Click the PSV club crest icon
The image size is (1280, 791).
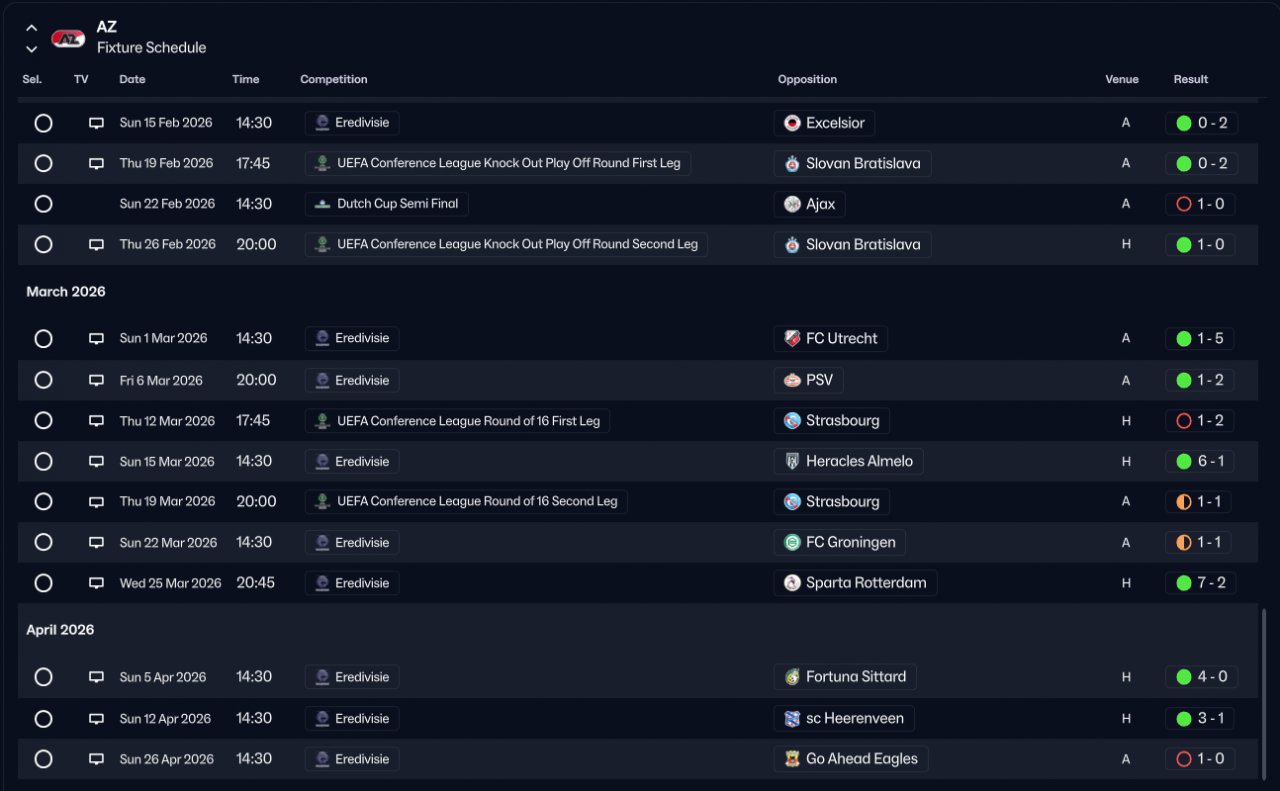tap(792, 380)
